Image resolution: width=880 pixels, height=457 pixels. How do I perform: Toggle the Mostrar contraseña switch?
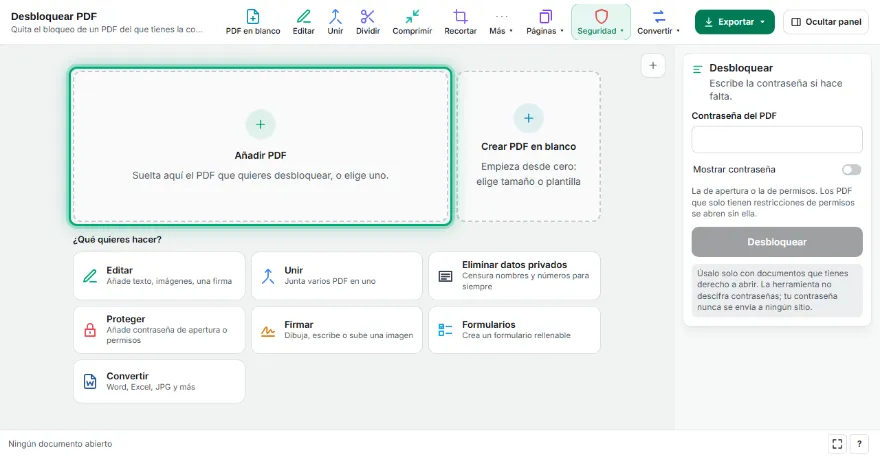851,170
